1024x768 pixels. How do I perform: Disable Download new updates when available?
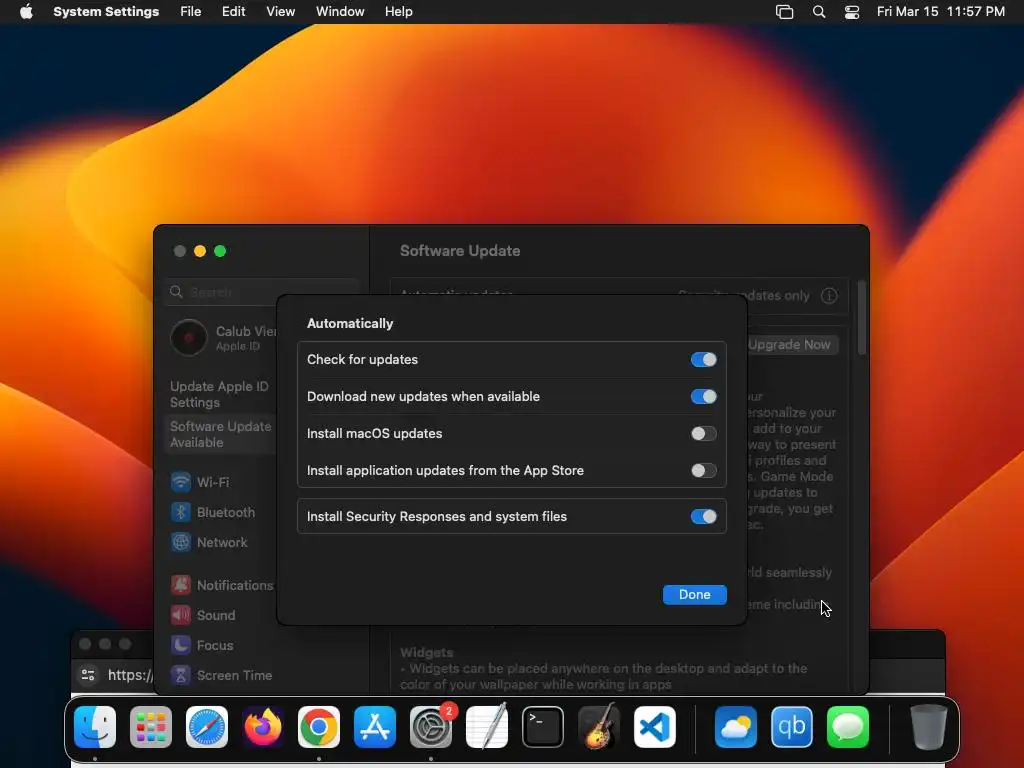pyautogui.click(x=703, y=396)
